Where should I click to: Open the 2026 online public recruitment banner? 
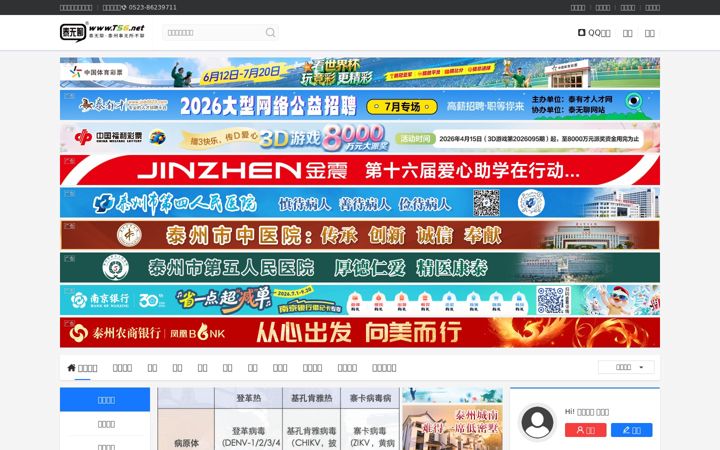360,105
